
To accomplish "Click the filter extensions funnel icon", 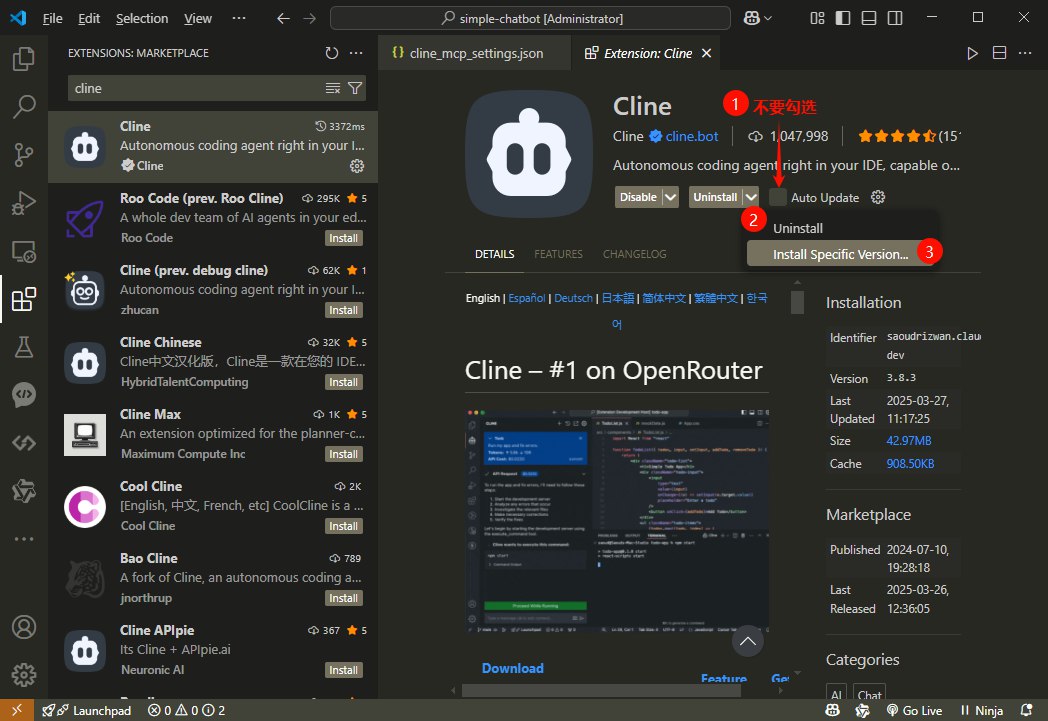I will [355, 88].
